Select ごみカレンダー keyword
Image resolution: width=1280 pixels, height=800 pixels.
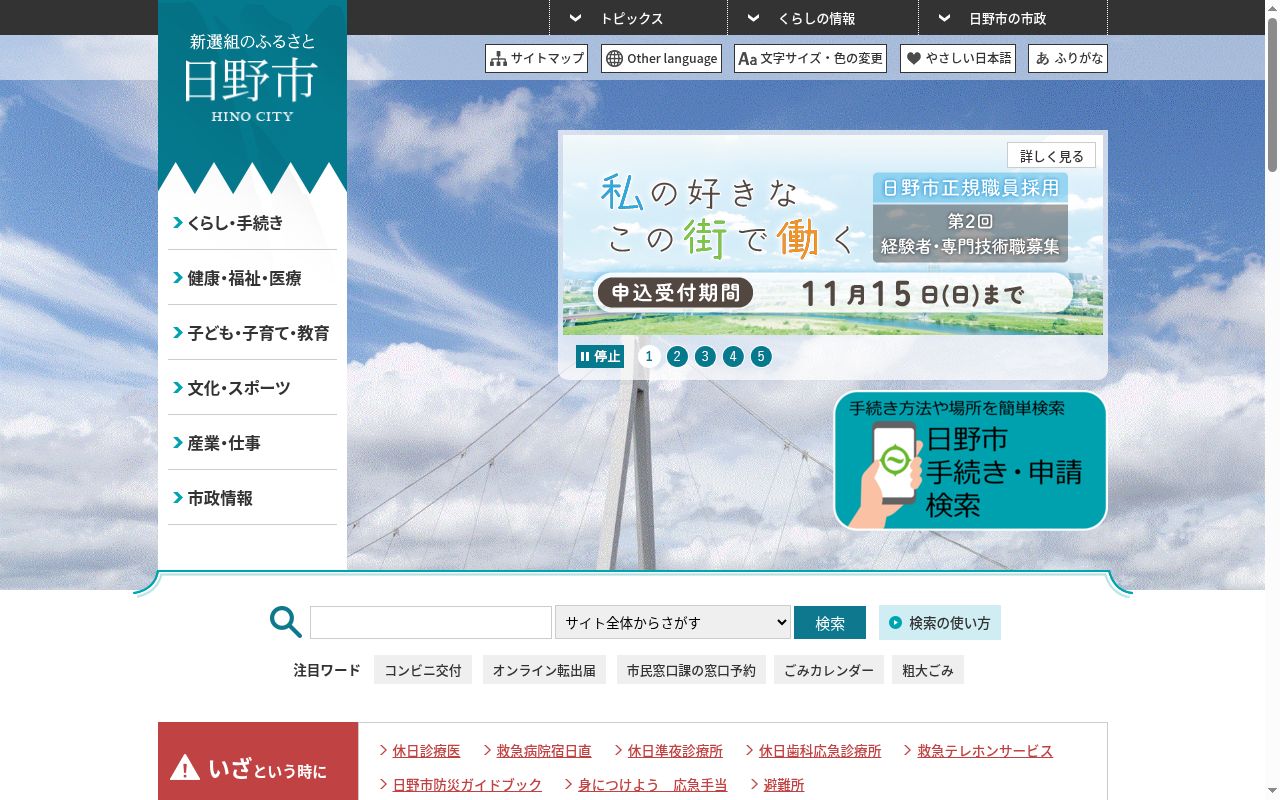pos(829,670)
